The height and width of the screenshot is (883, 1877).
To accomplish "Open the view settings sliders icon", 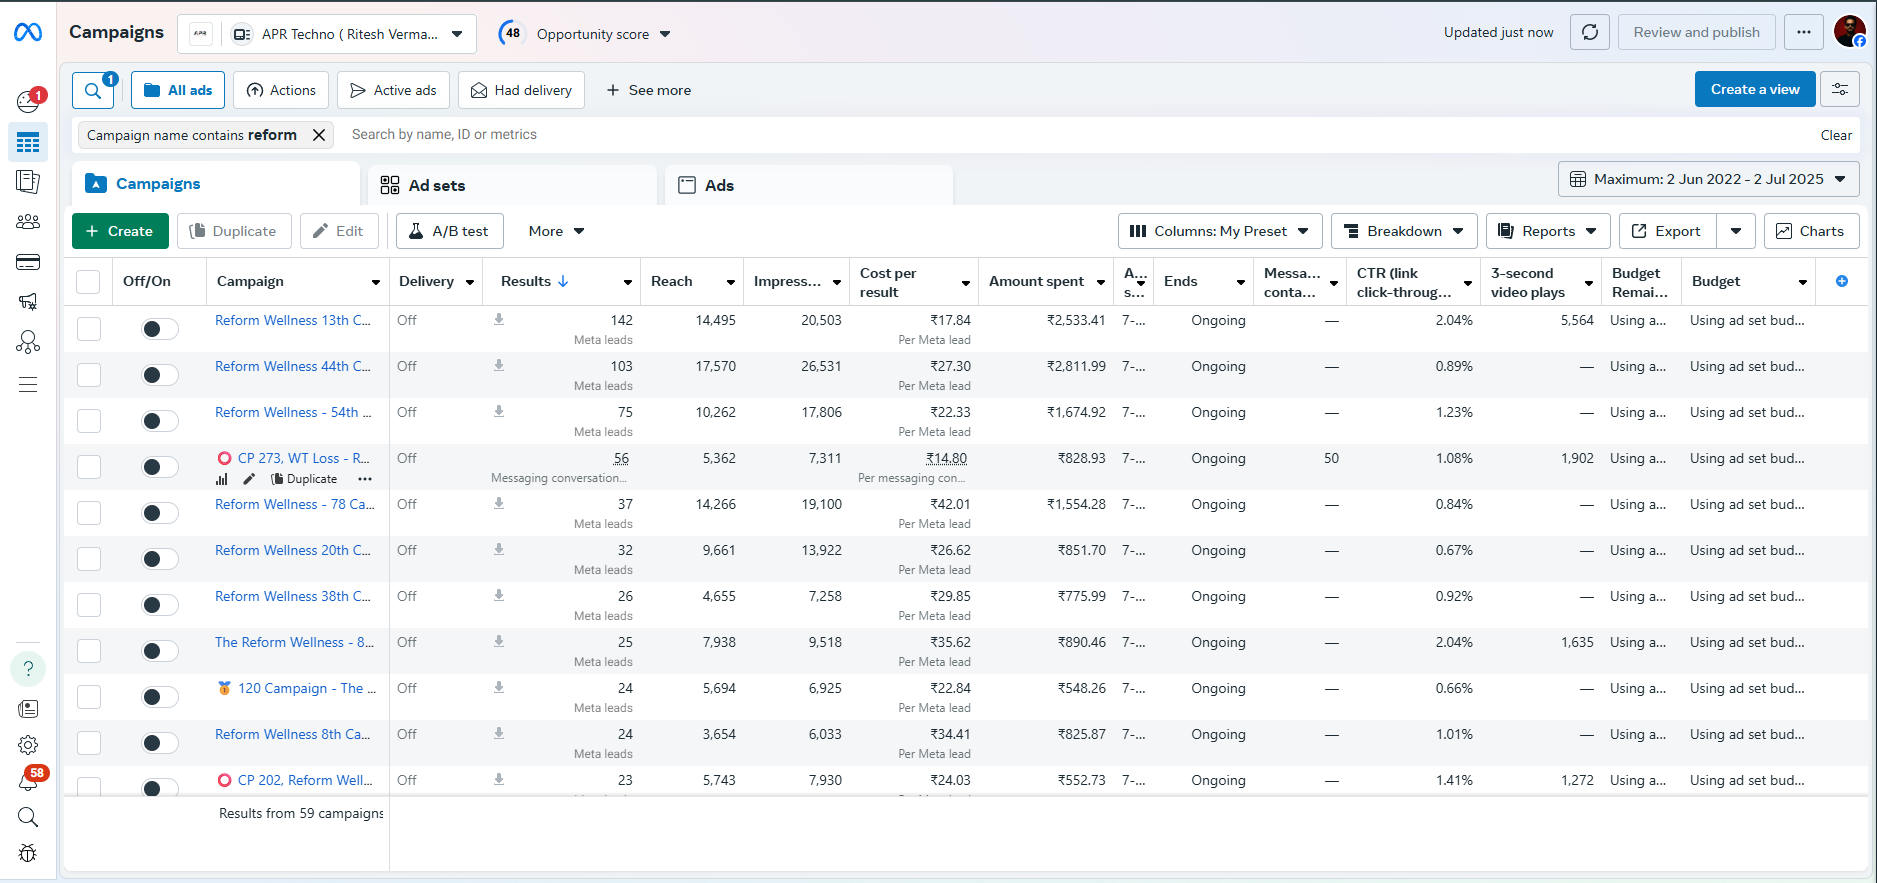I will pyautogui.click(x=1839, y=89).
